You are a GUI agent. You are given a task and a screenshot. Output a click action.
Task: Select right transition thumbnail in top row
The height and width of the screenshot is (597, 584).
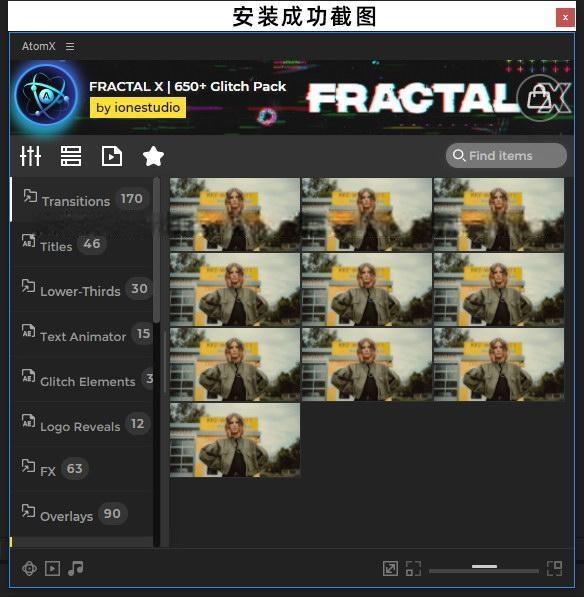(x=499, y=215)
